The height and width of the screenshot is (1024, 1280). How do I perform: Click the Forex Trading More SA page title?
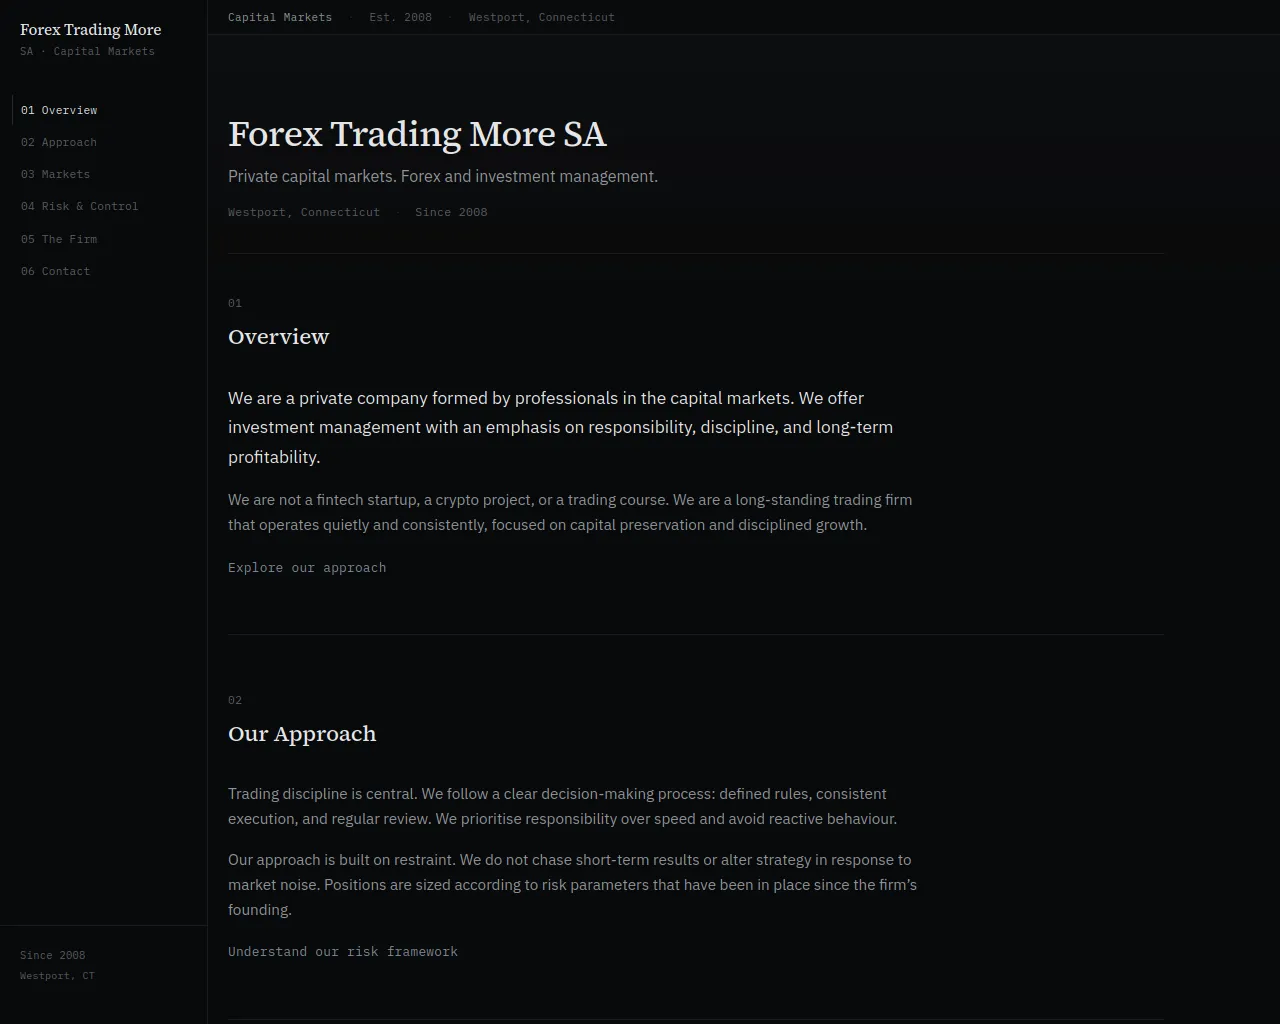click(x=417, y=134)
